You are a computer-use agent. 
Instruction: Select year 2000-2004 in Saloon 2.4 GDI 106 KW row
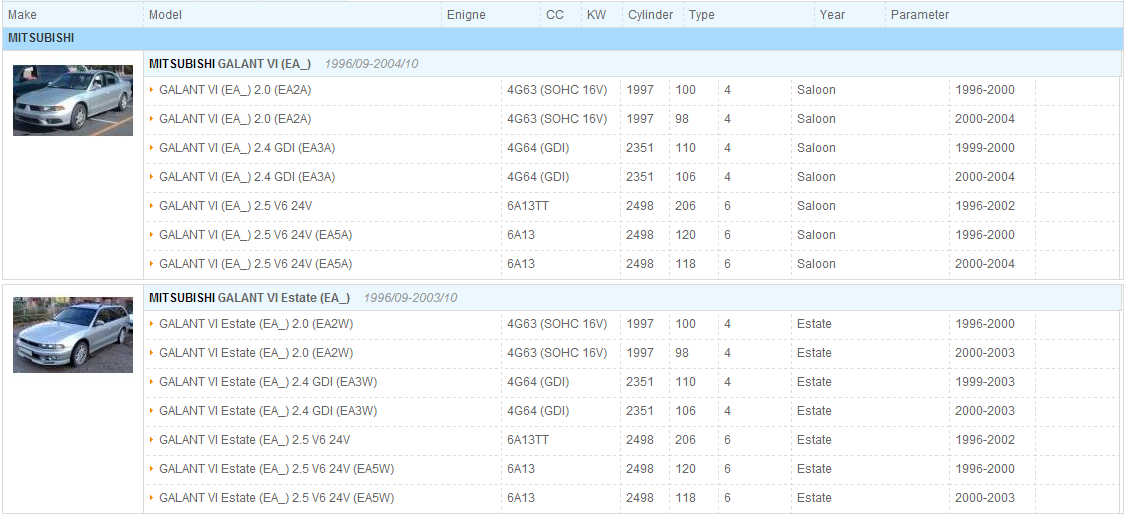tap(985, 176)
